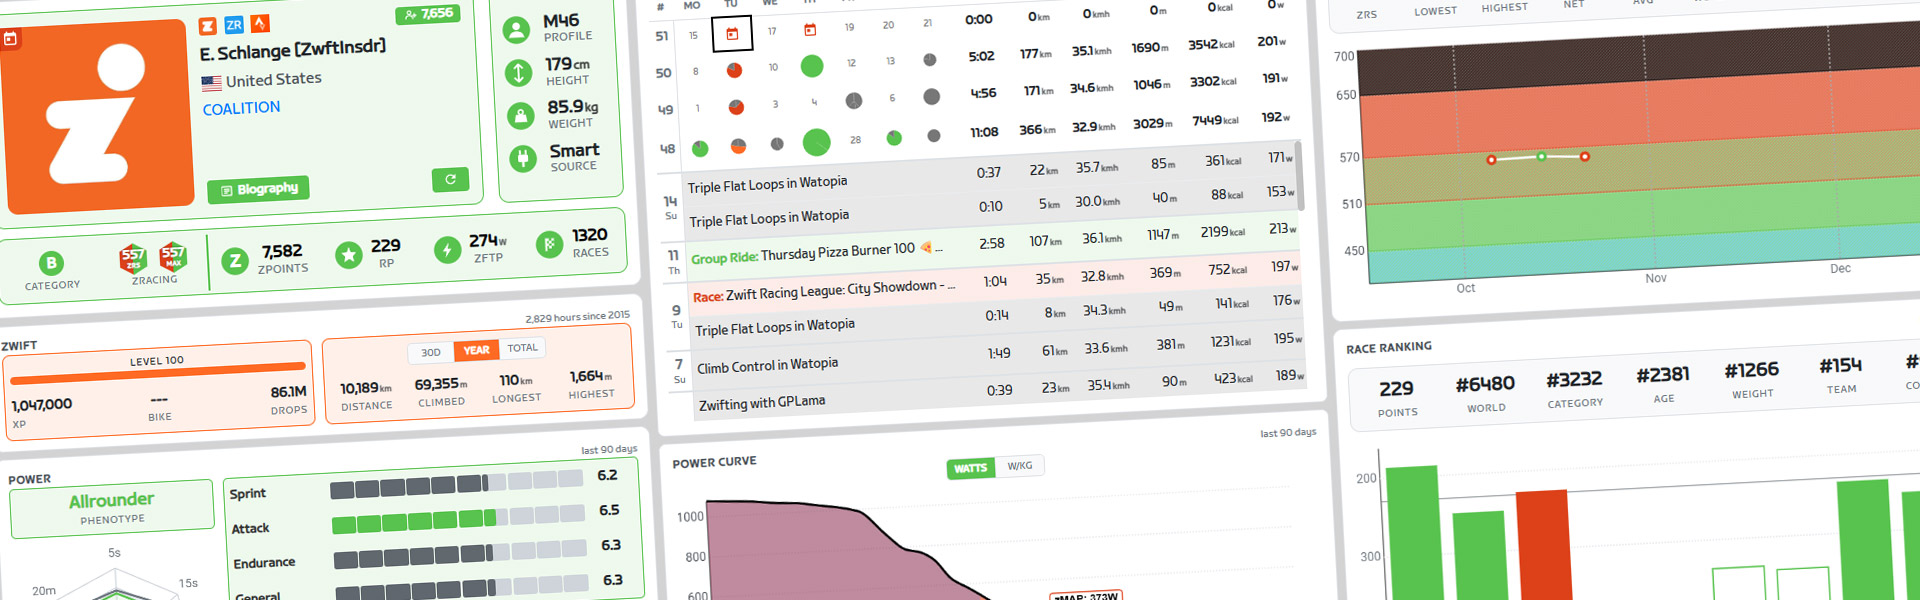
Task: Select the highlighted calendar day in week 51
Action: [732, 34]
